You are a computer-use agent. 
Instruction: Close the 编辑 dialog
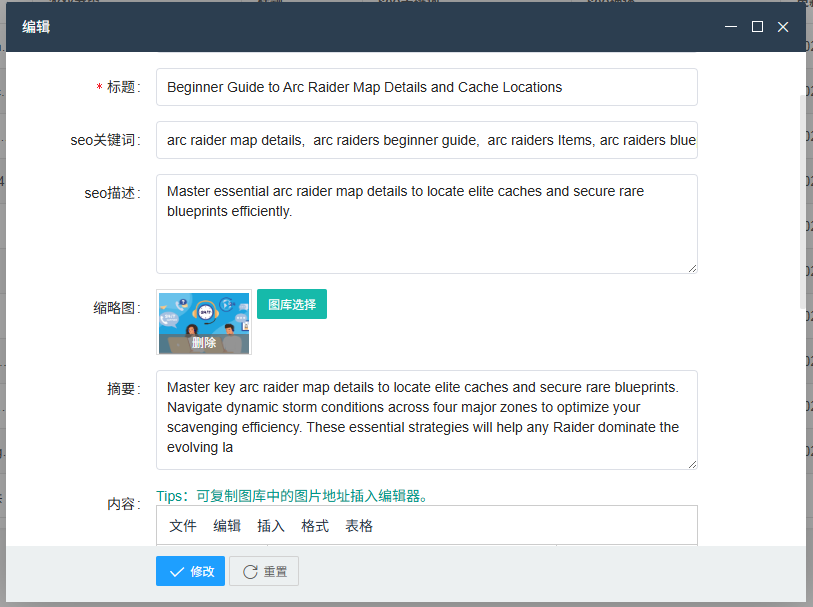tap(783, 27)
